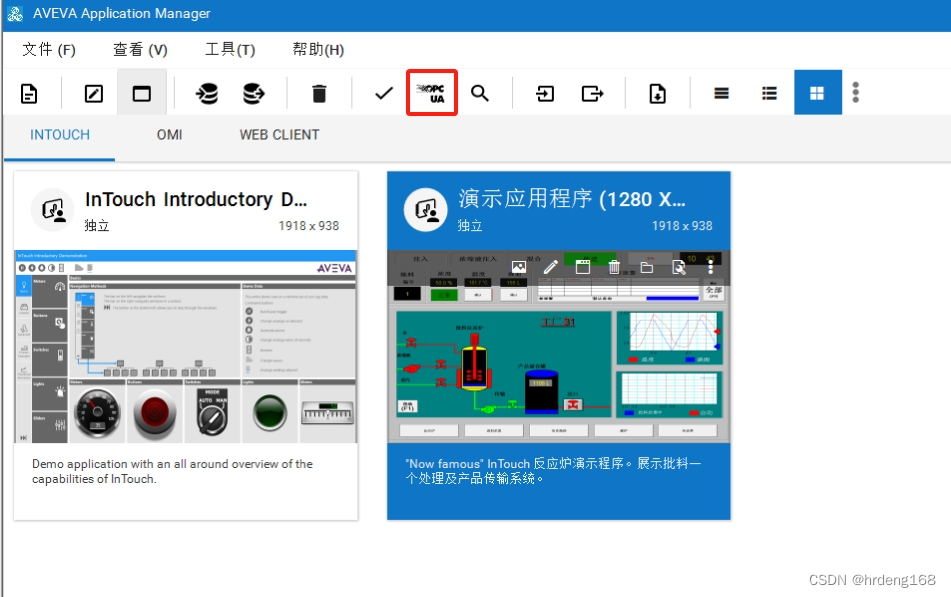Viewport: 951px width, 597px height.
Task: Open the three-dot menu on 演示应用程序 card
Action: (710, 267)
